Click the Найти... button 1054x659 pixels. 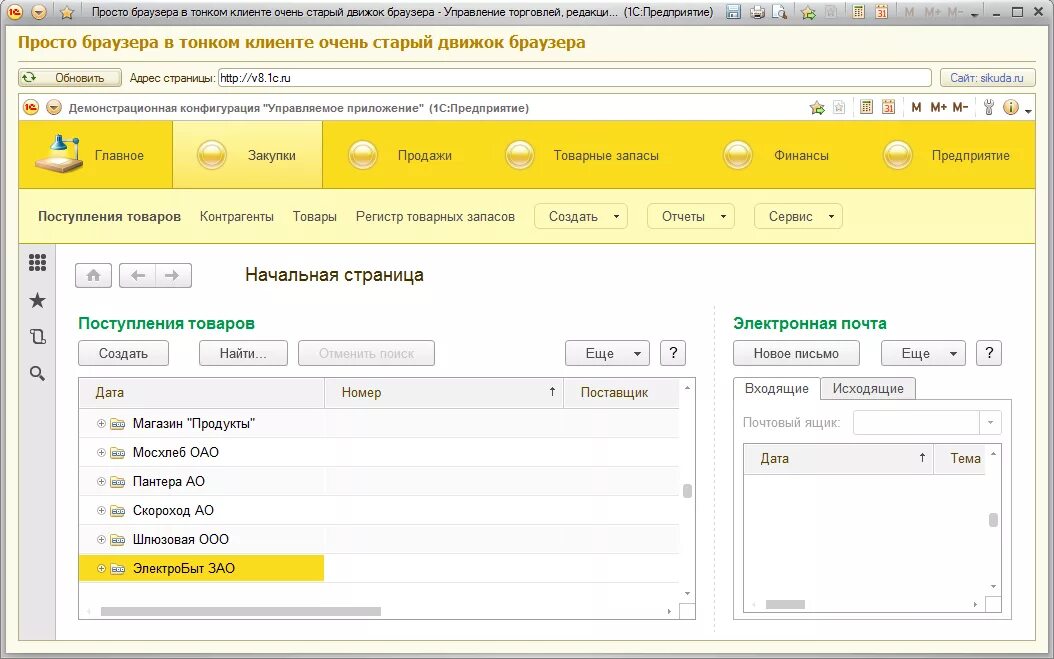[243, 353]
